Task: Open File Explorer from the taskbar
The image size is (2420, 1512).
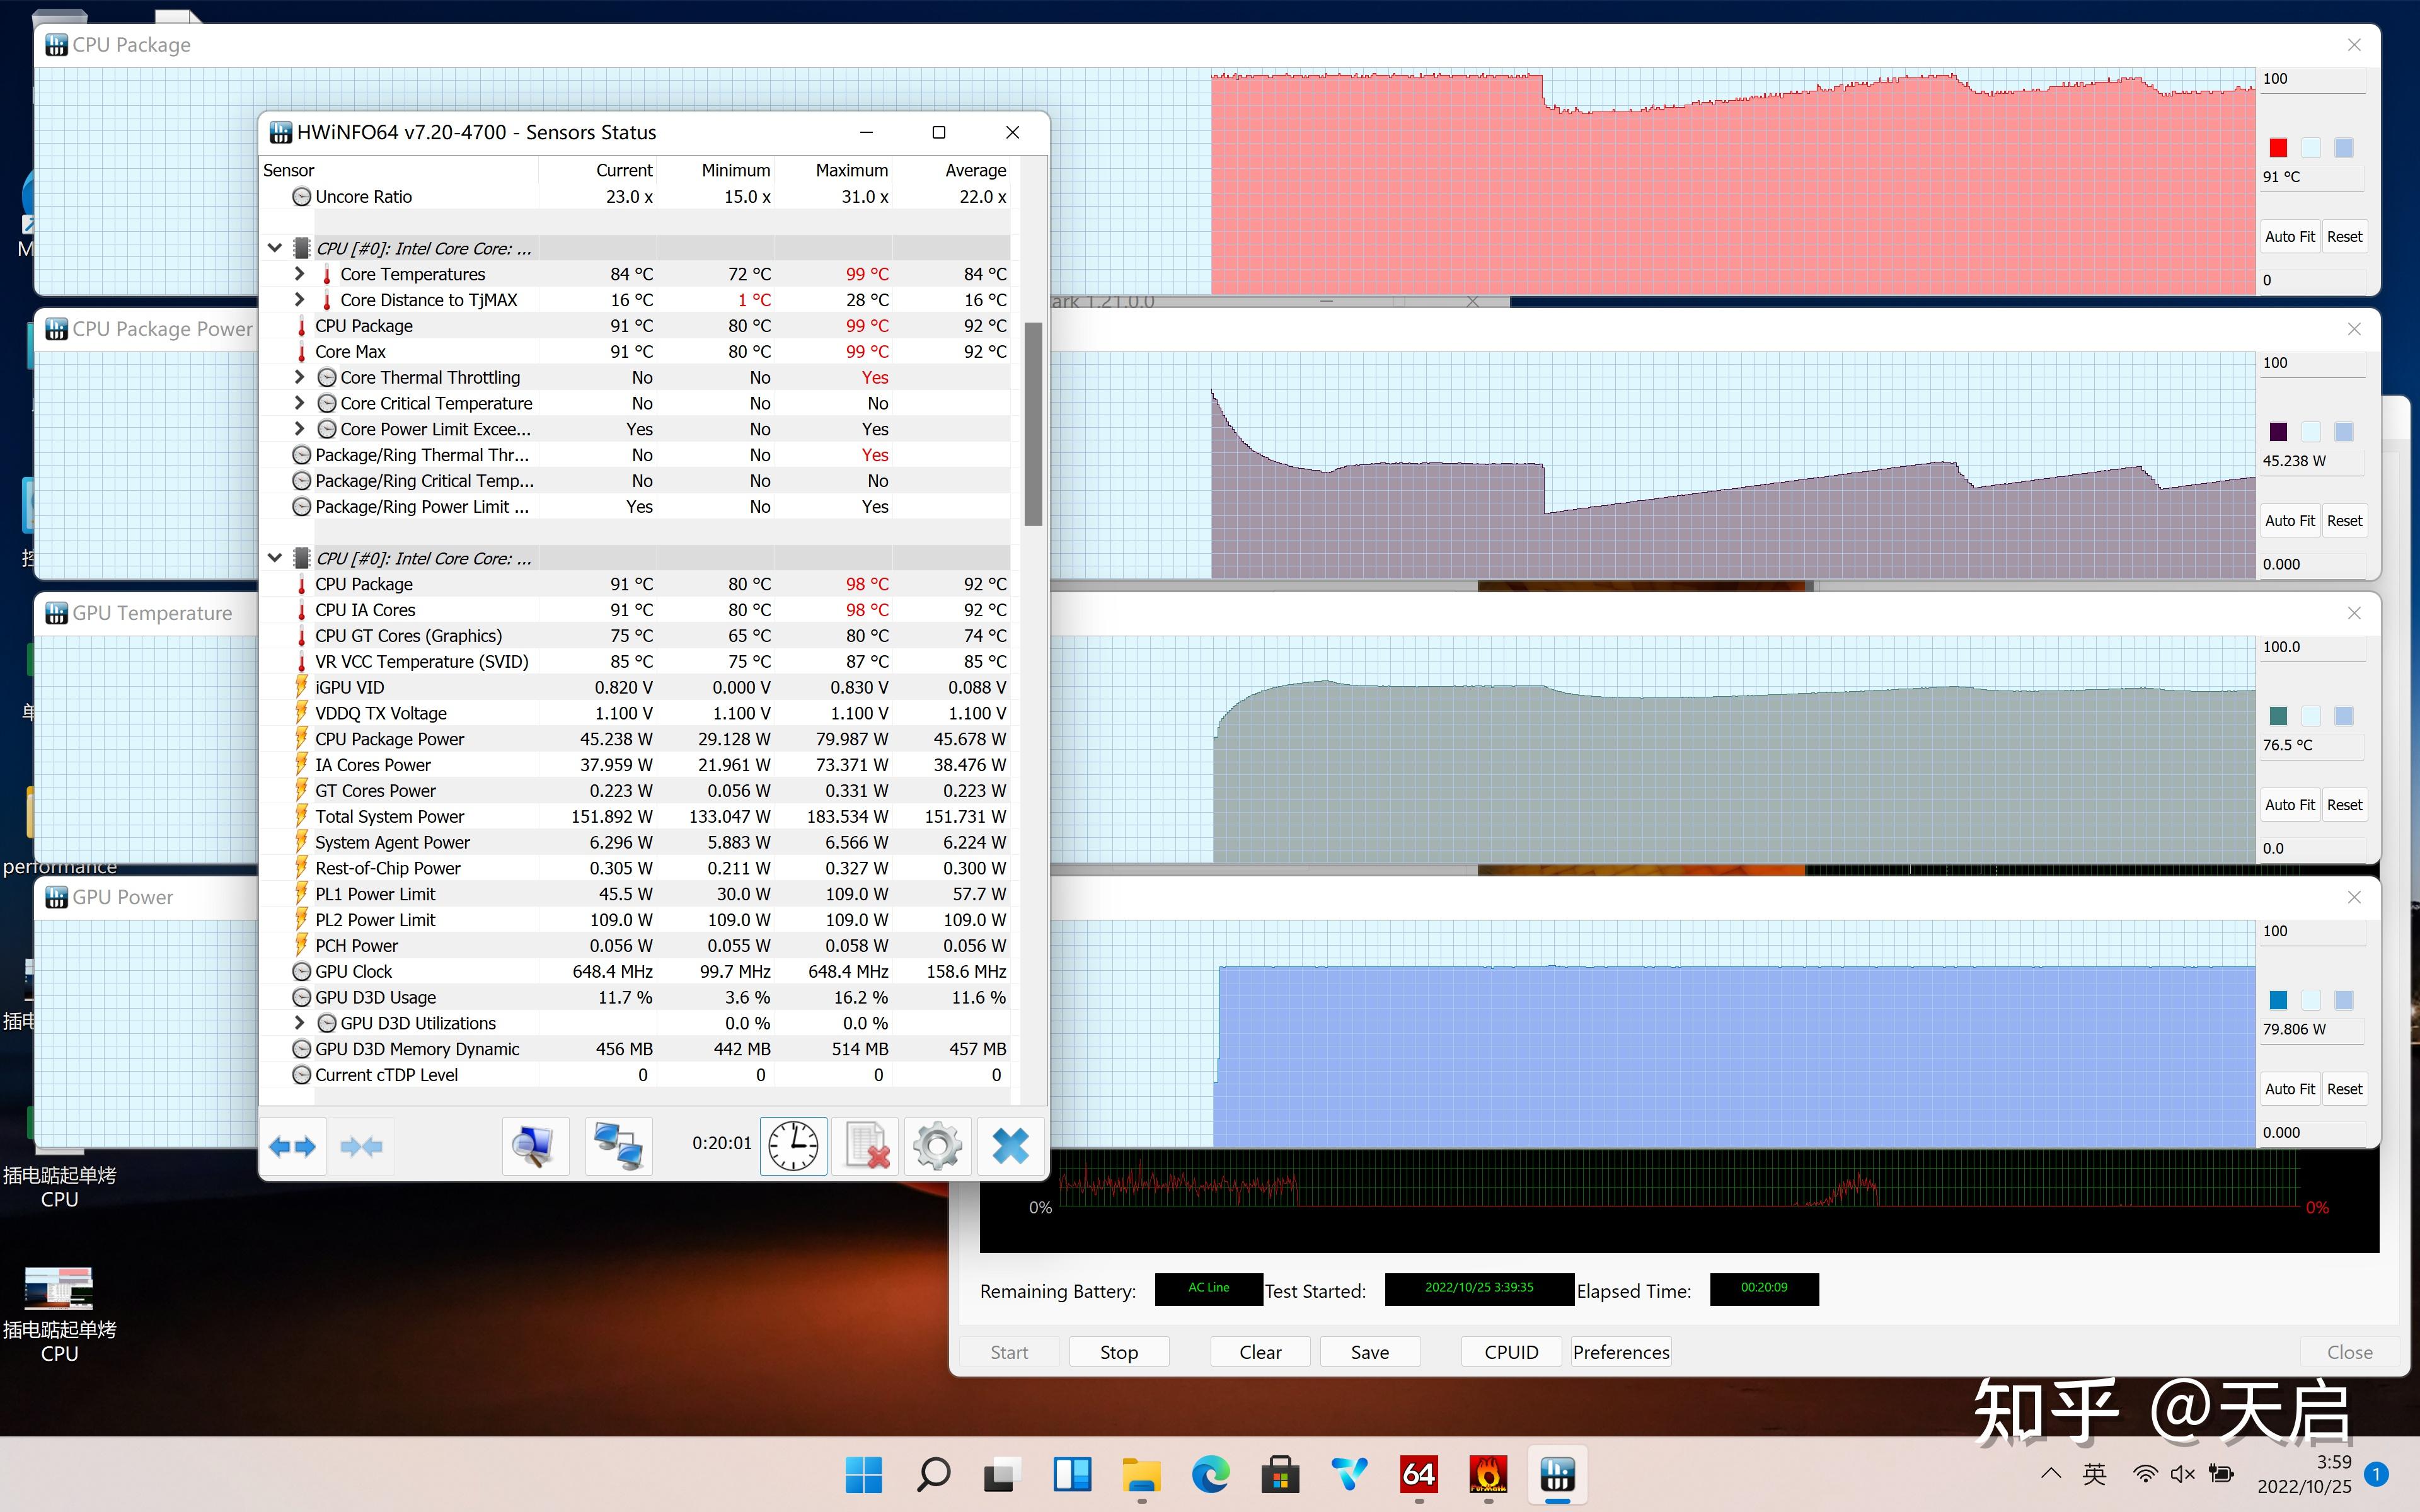Action: pyautogui.click(x=1141, y=1474)
